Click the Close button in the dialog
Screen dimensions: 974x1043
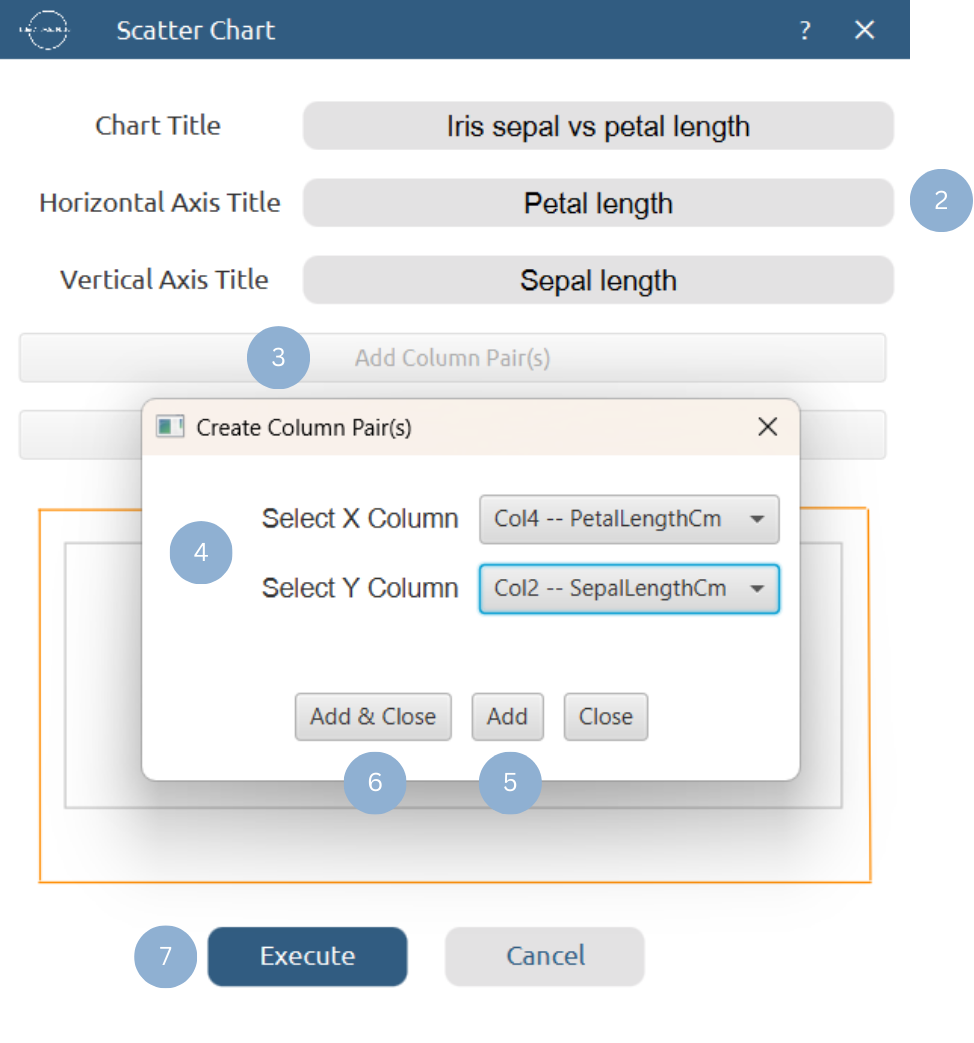(605, 716)
